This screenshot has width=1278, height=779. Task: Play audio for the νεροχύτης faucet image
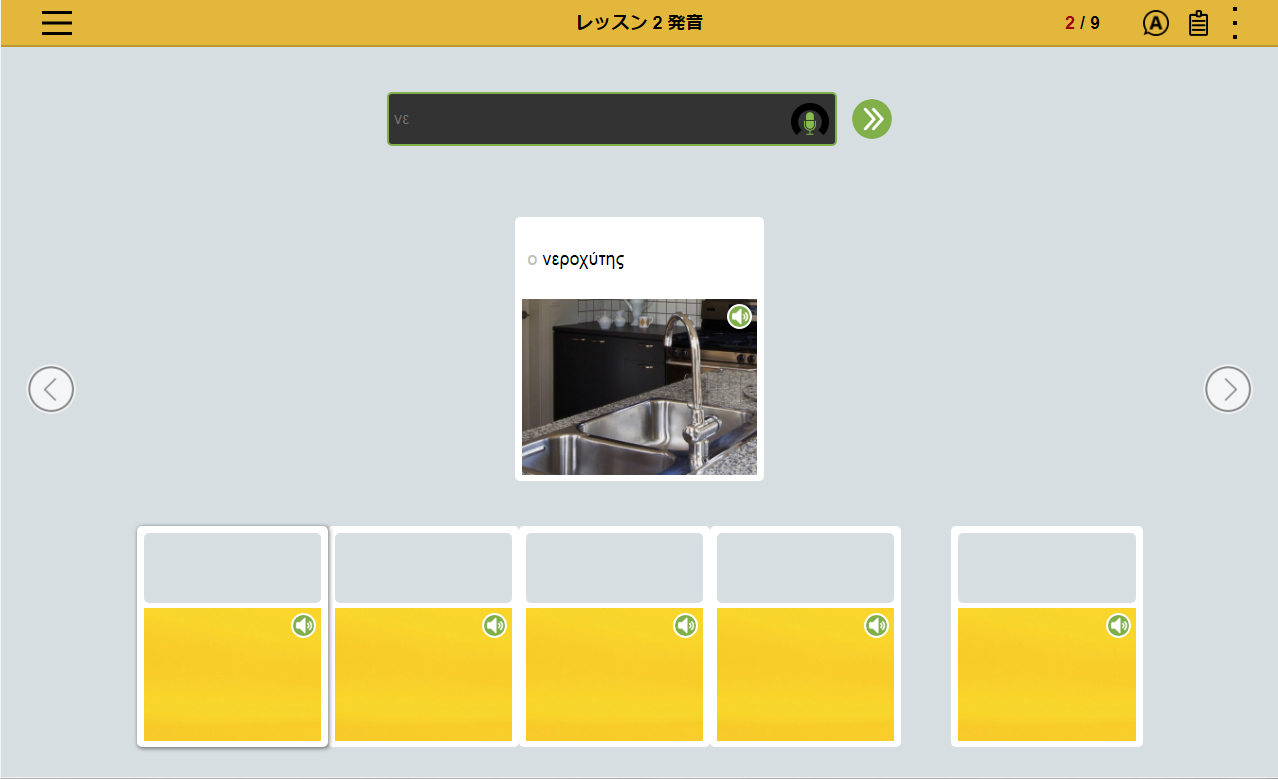coord(739,317)
